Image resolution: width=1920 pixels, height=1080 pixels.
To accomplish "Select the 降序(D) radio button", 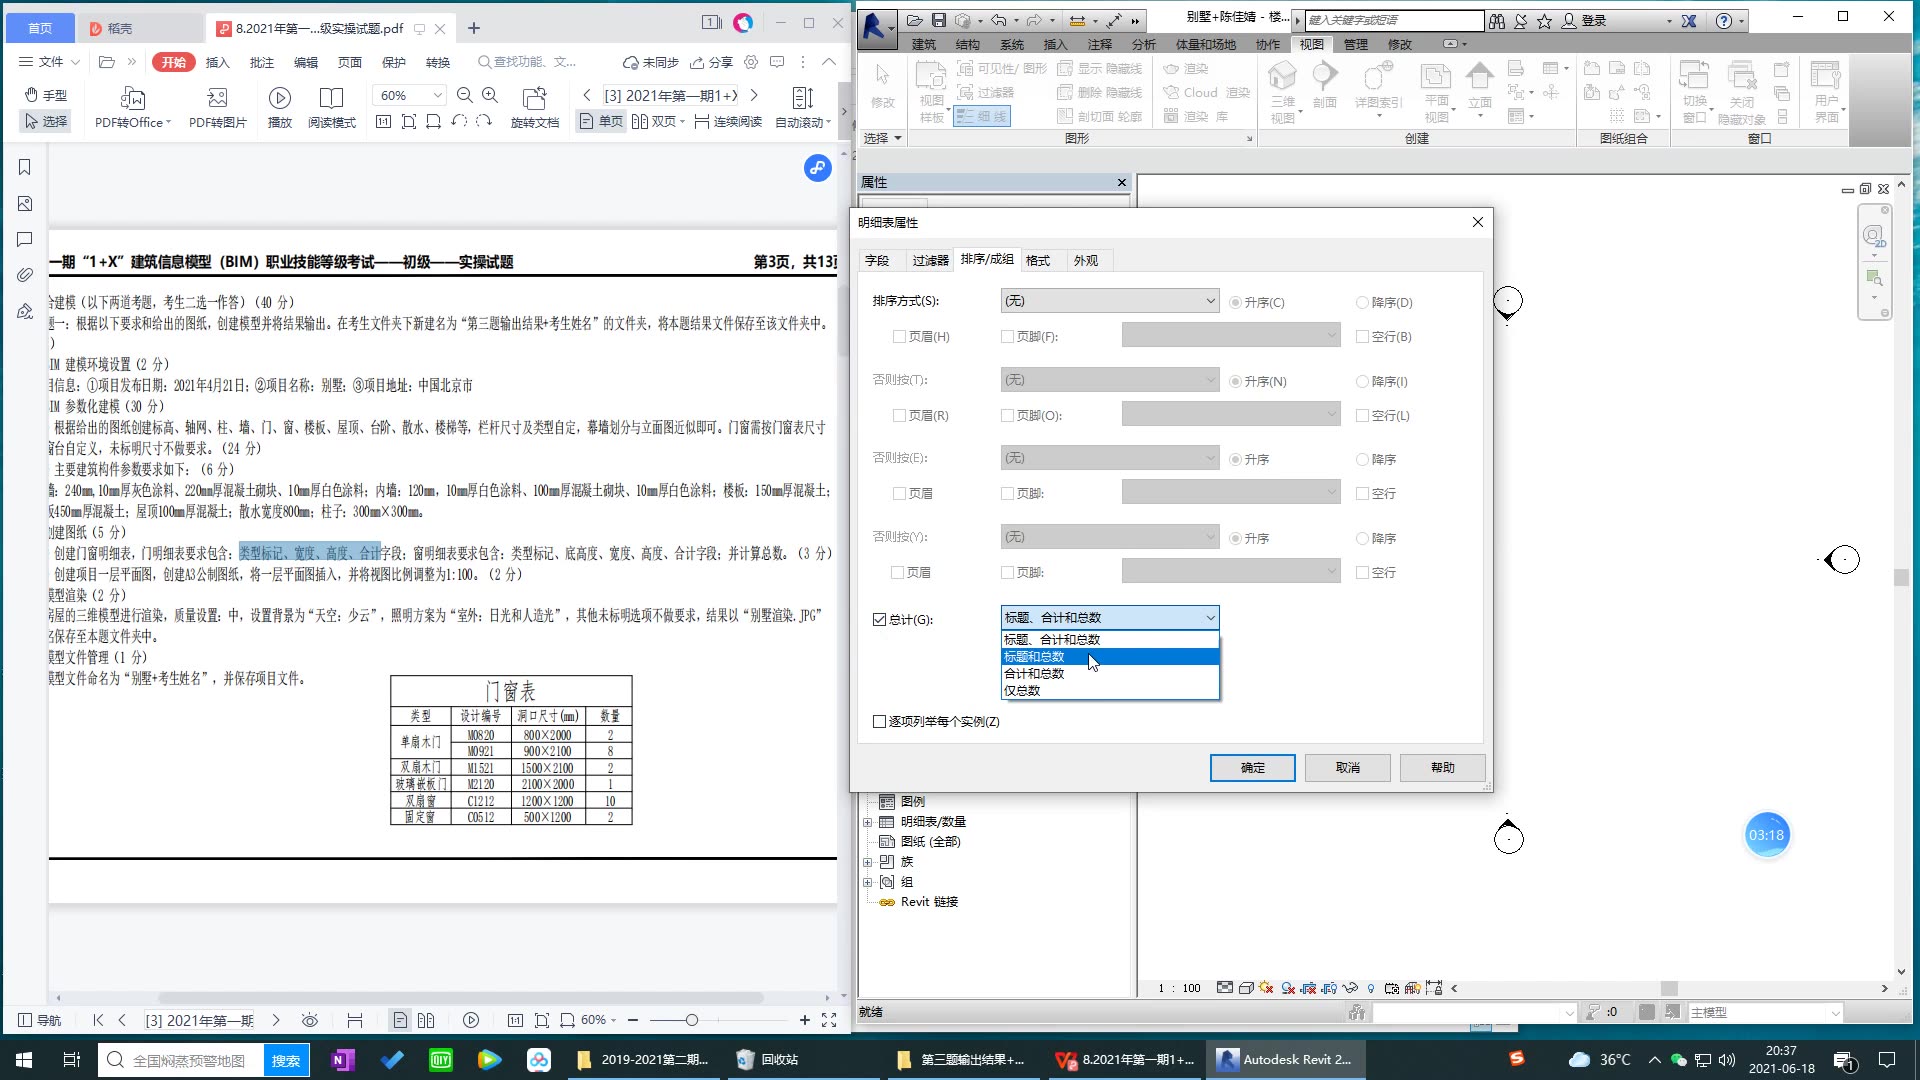I will point(1362,303).
